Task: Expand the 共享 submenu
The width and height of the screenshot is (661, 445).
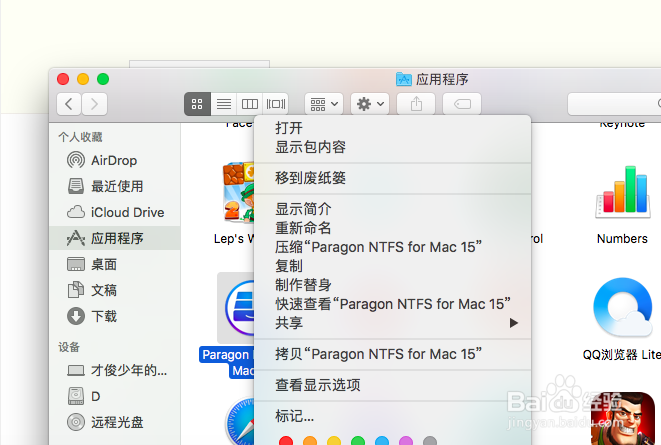Action: [392, 323]
